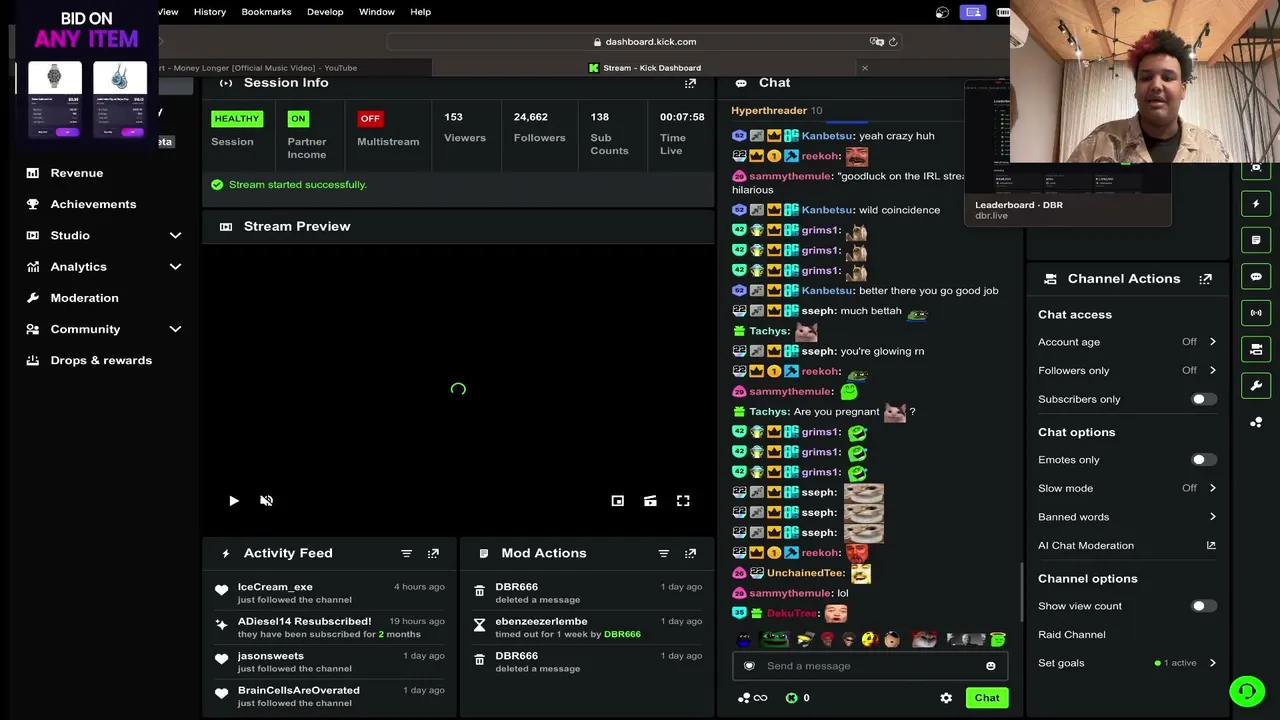Open the Revenue page

coord(77,173)
